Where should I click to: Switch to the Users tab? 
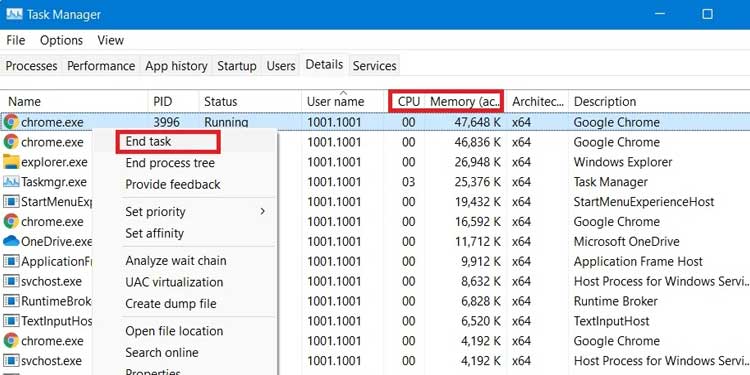pos(281,66)
